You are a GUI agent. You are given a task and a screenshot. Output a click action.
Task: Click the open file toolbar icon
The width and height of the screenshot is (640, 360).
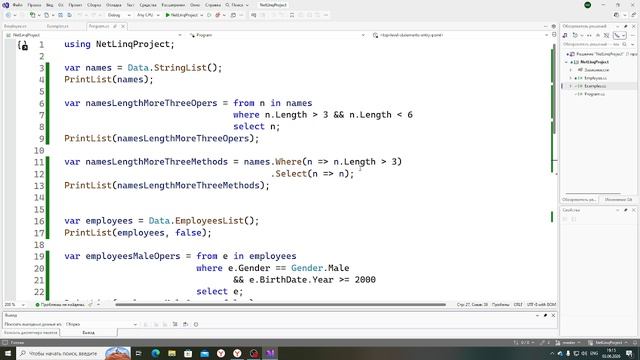point(46,15)
